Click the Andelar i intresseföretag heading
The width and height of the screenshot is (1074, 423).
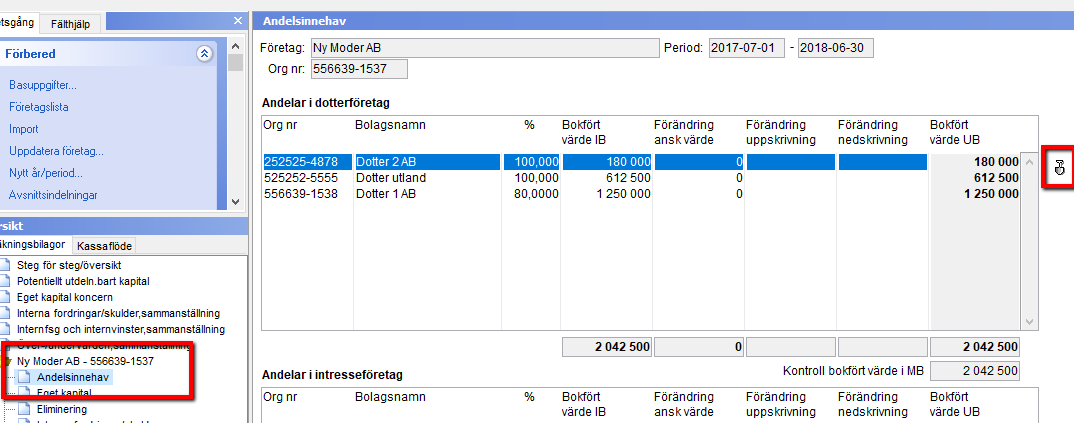(x=332, y=375)
